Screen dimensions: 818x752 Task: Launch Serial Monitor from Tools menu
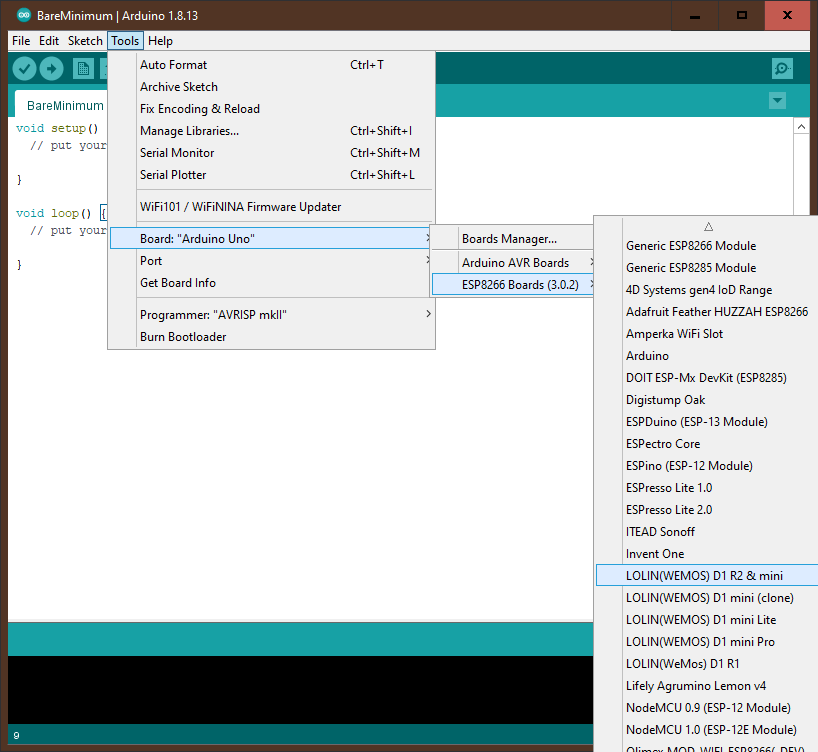(x=271, y=152)
